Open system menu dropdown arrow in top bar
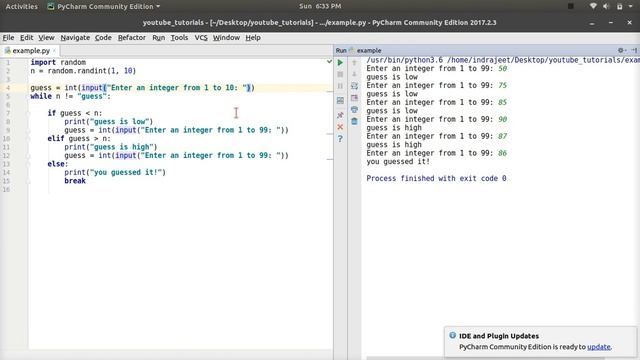 click(631, 6)
